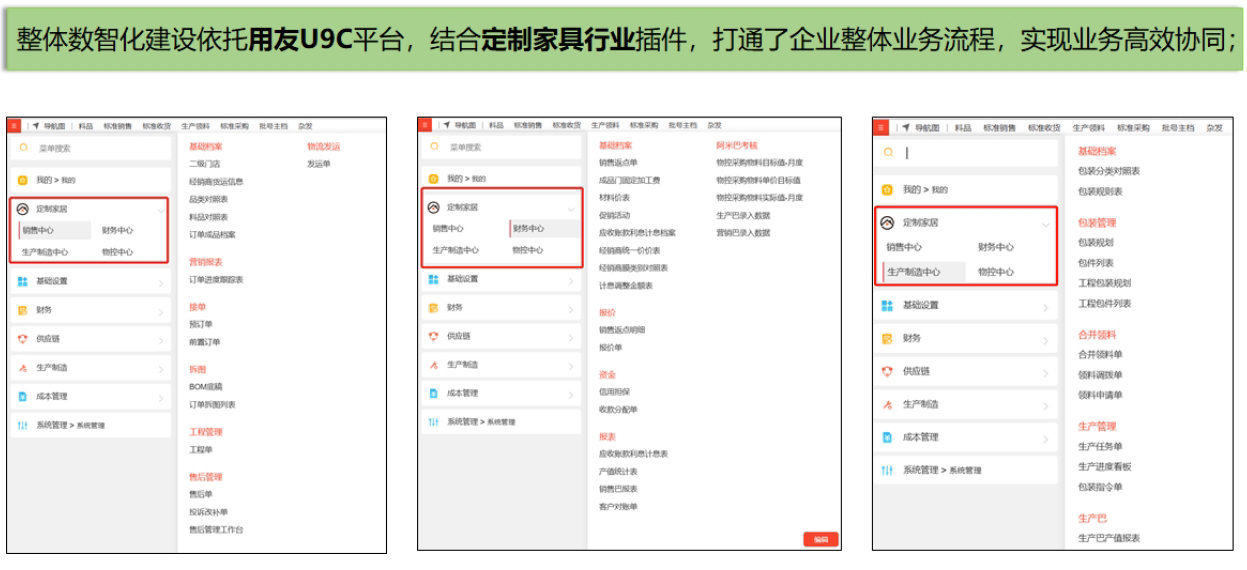Image resolution: width=1247 pixels, height=570 pixels.
Task: Click 成本管理 document icon in the middle screenshot
Action: 433,394
